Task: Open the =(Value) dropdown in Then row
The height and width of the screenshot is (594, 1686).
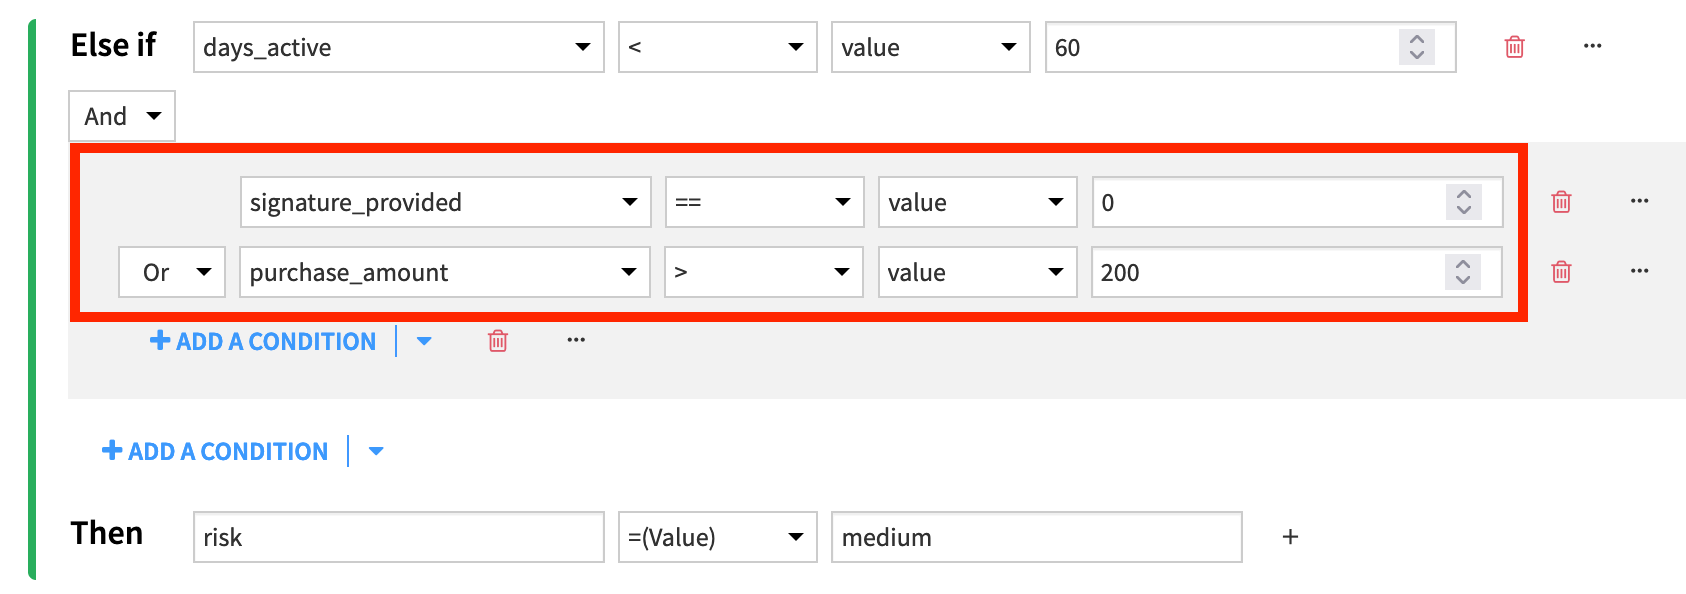Action: pos(717,537)
